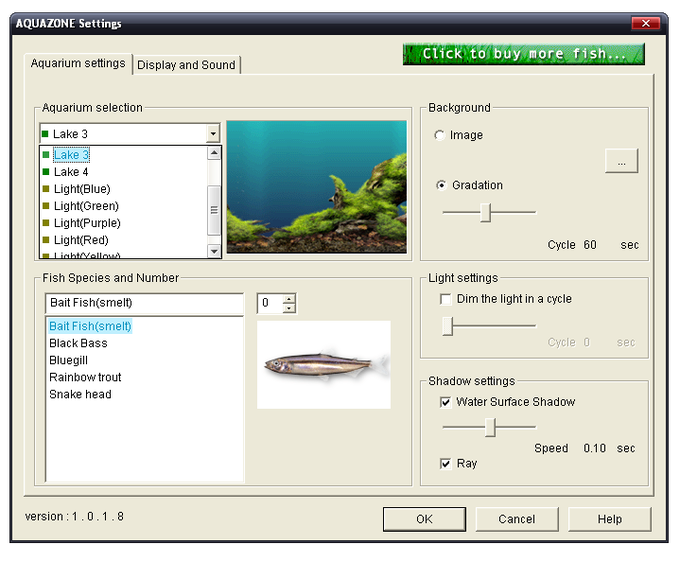
Task: Select Snake head in species list
Action: pyautogui.click(x=80, y=394)
